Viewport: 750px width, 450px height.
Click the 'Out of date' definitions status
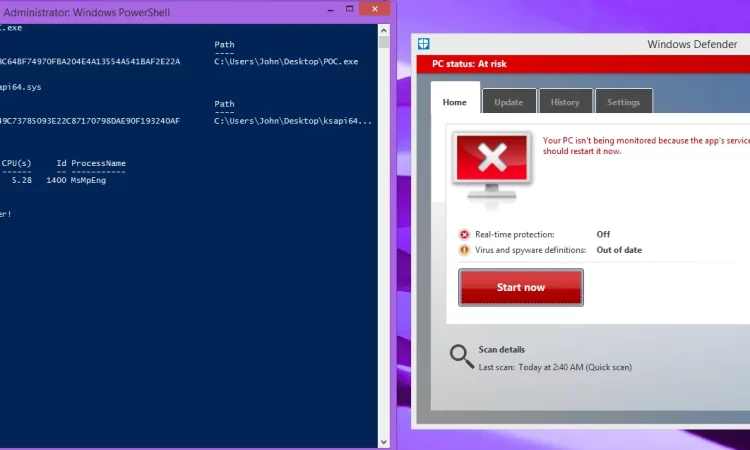[x=619, y=250]
